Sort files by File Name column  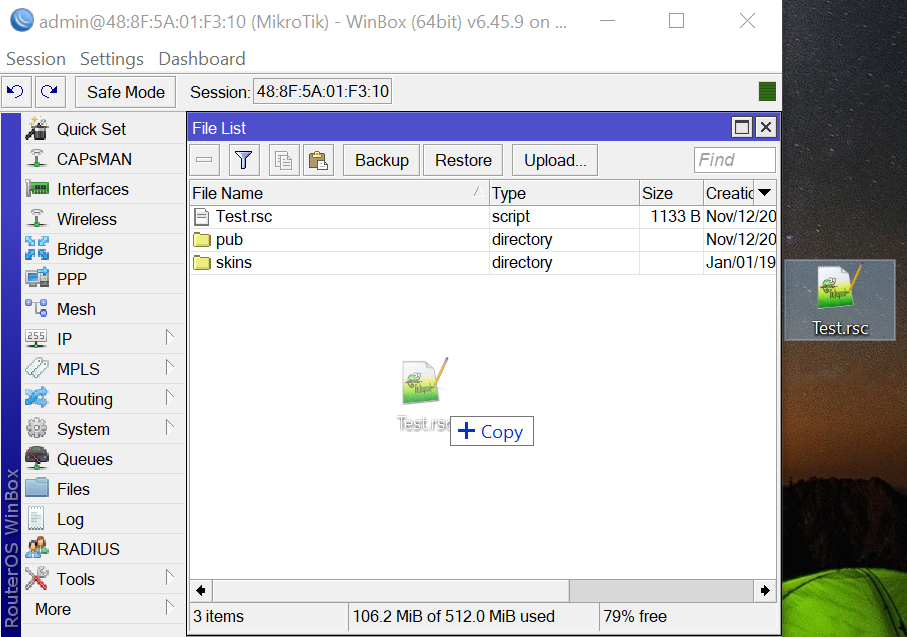point(340,193)
